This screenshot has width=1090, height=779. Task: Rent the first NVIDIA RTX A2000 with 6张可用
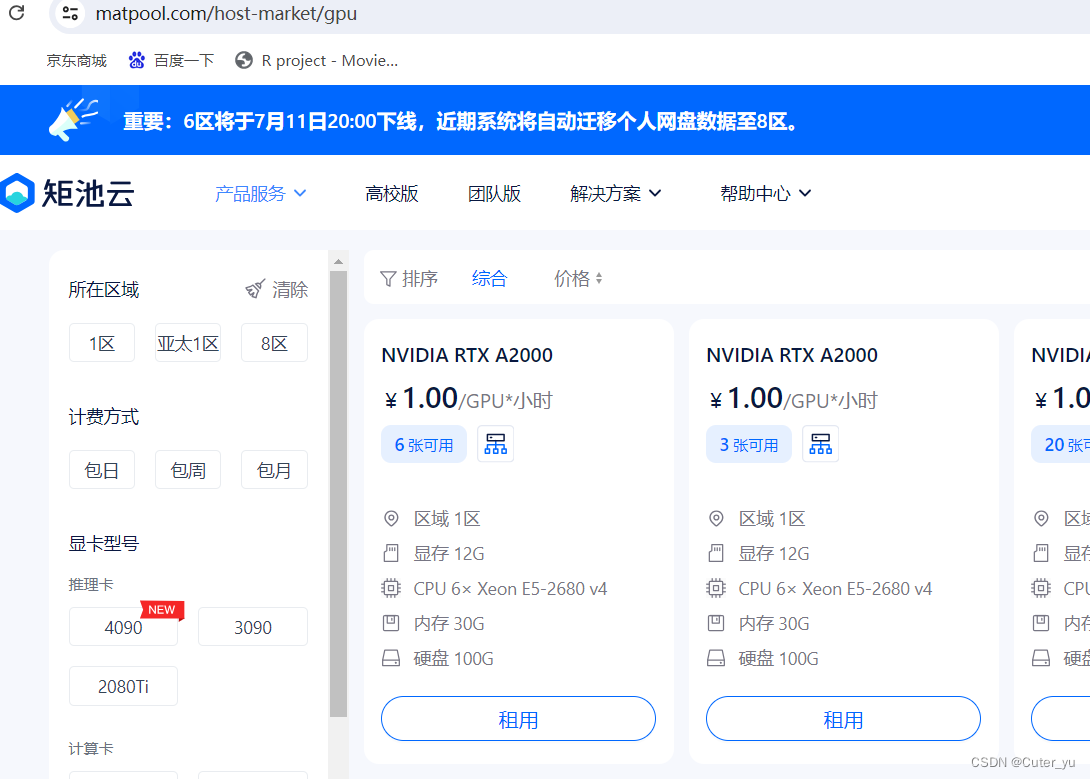click(519, 719)
